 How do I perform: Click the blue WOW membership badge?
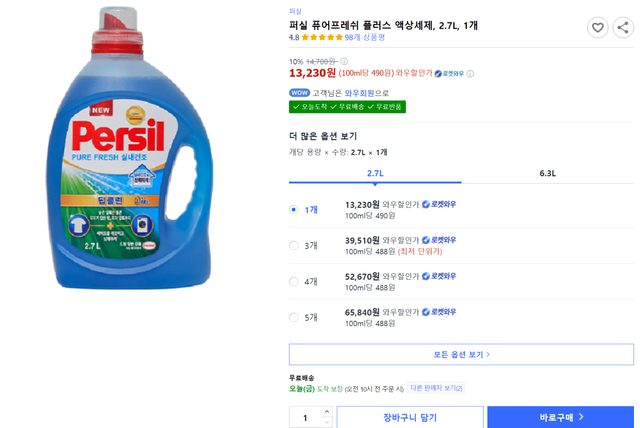299,93
